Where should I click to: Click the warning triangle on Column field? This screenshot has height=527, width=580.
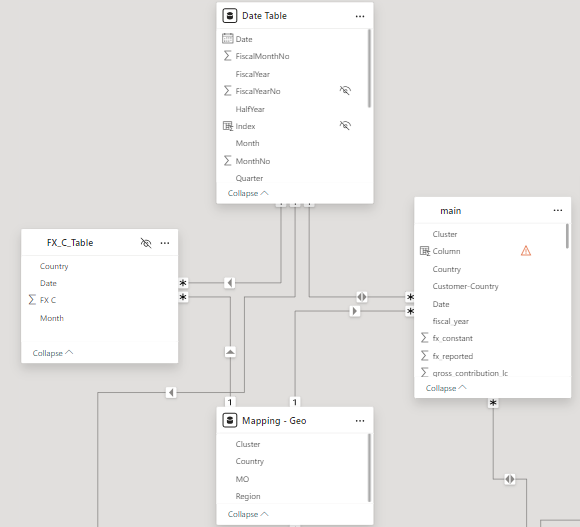(526, 251)
